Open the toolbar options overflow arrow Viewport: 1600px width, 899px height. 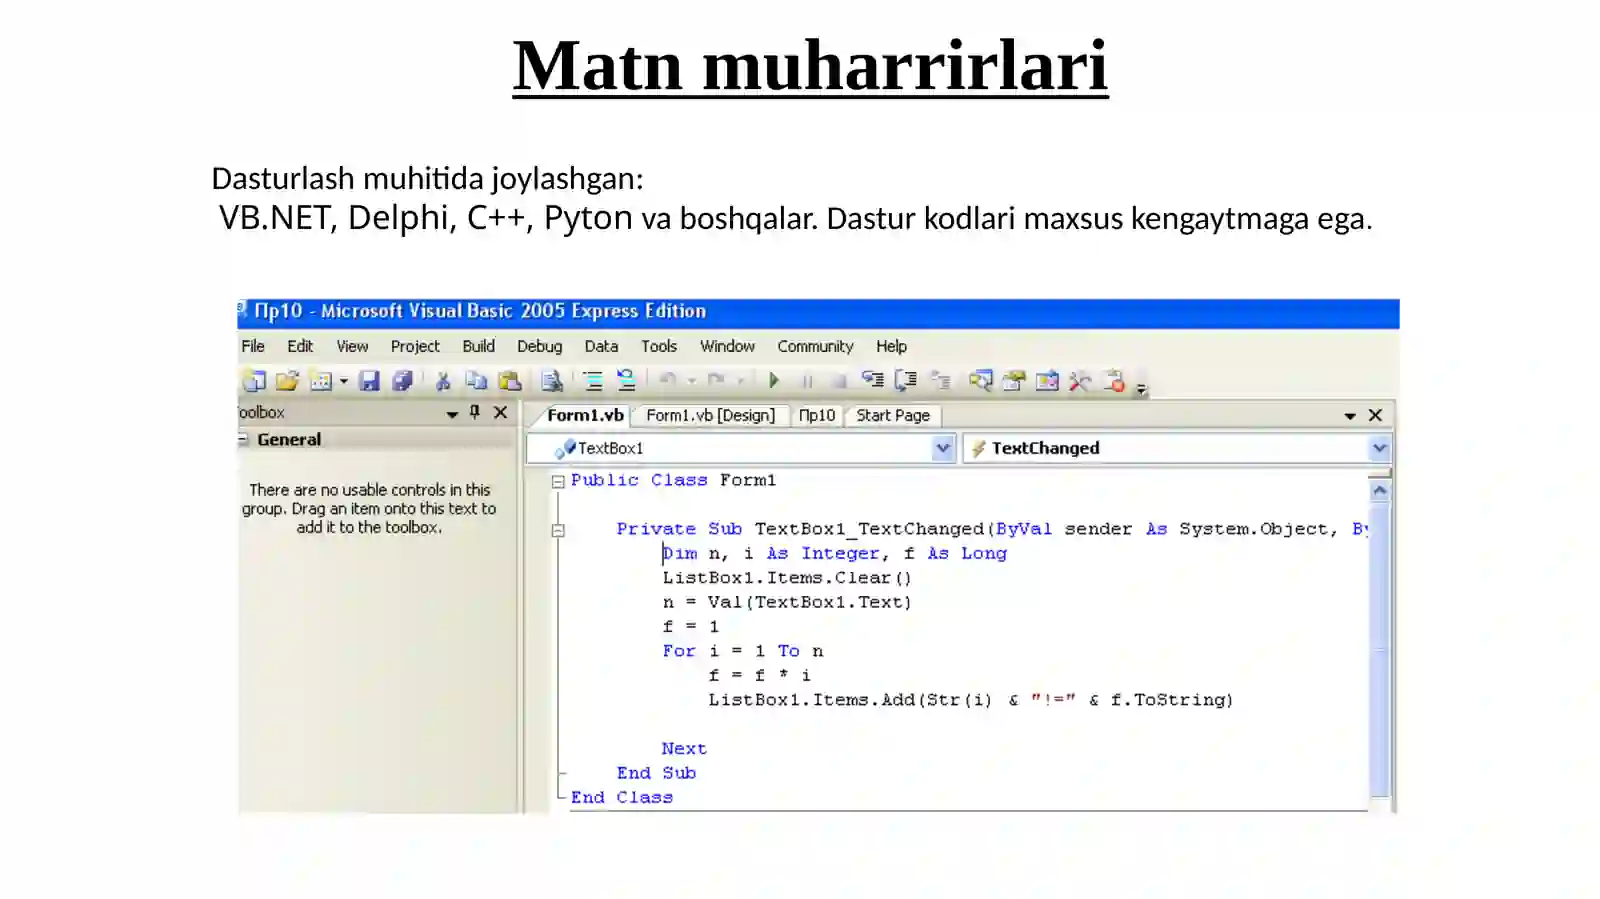point(1141,389)
